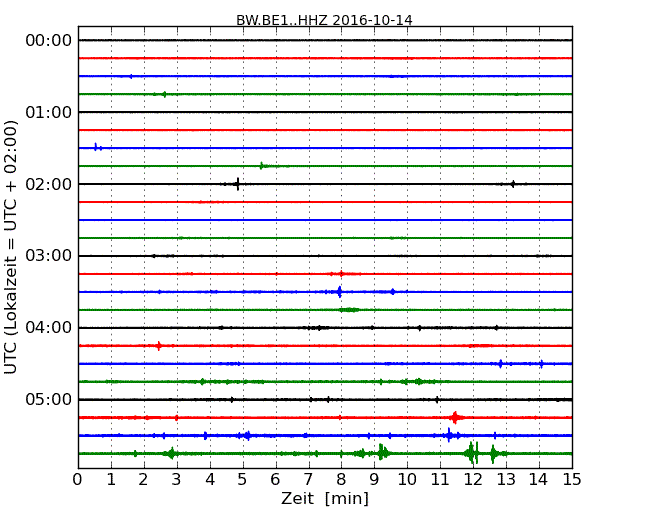Viewport: 650px width, 520px height.
Task: Click x-axis tick label 11
Action: 440,479
